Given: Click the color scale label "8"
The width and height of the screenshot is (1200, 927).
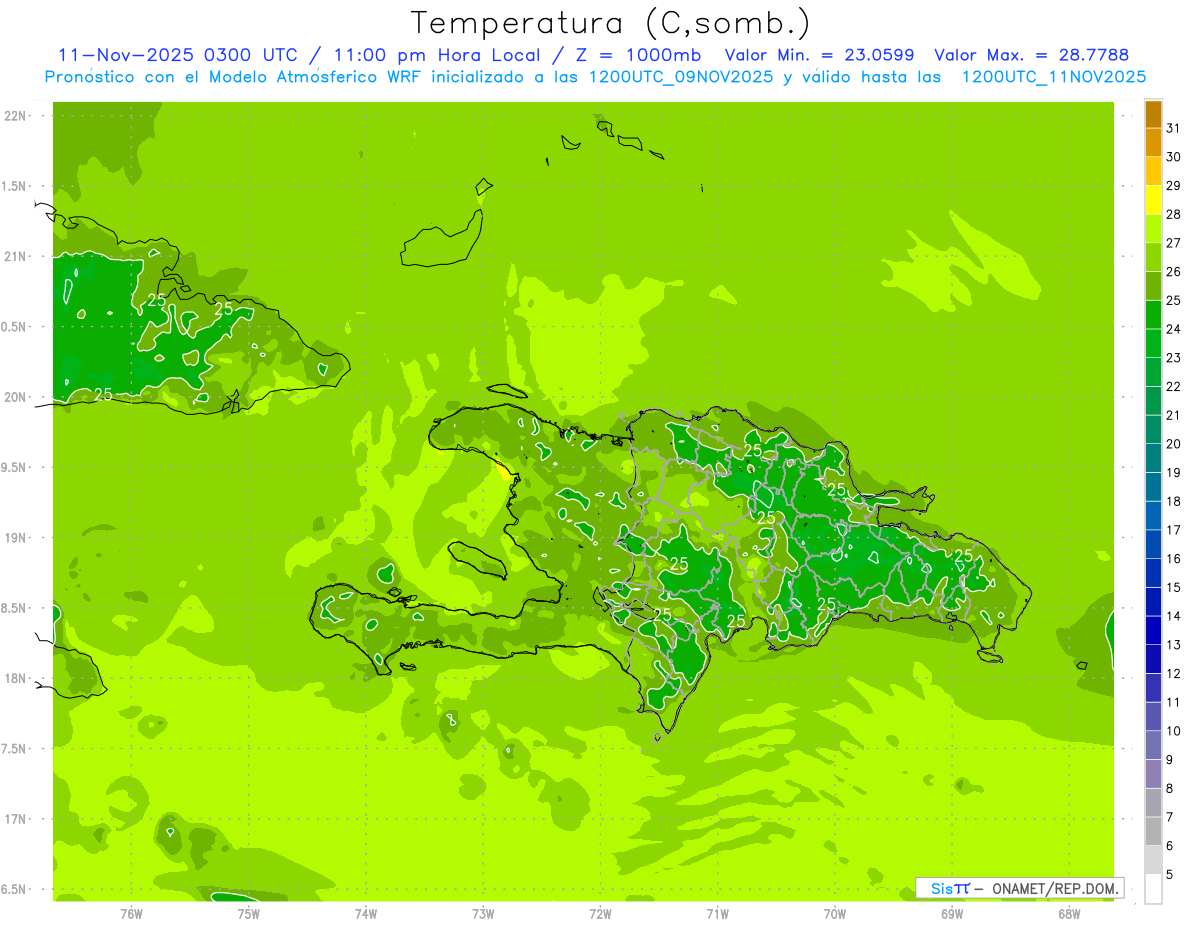Looking at the screenshot, I should [x=1170, y=789].
